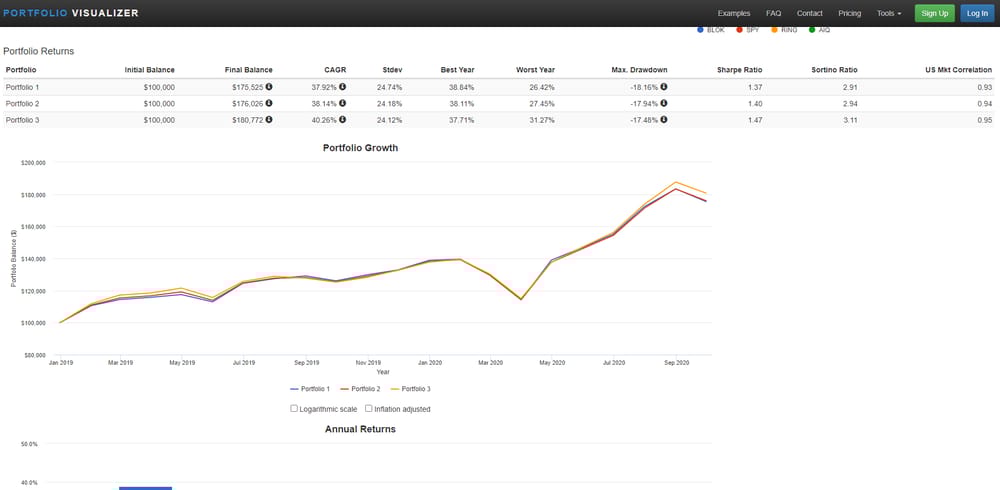1000x490 pixels.
Task: Click the Best Year column header
Action: pos(457,70)
